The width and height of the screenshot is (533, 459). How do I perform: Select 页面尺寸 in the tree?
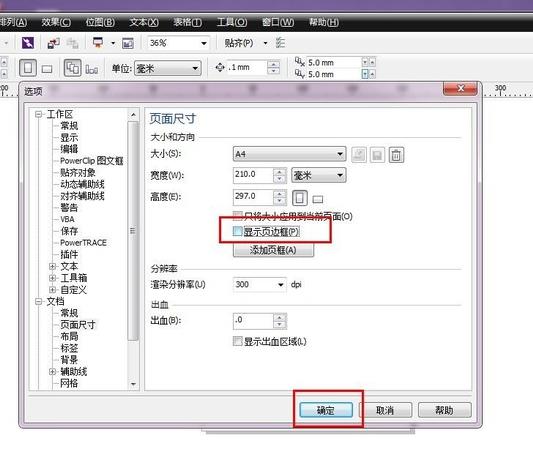[x=78, y=325]
